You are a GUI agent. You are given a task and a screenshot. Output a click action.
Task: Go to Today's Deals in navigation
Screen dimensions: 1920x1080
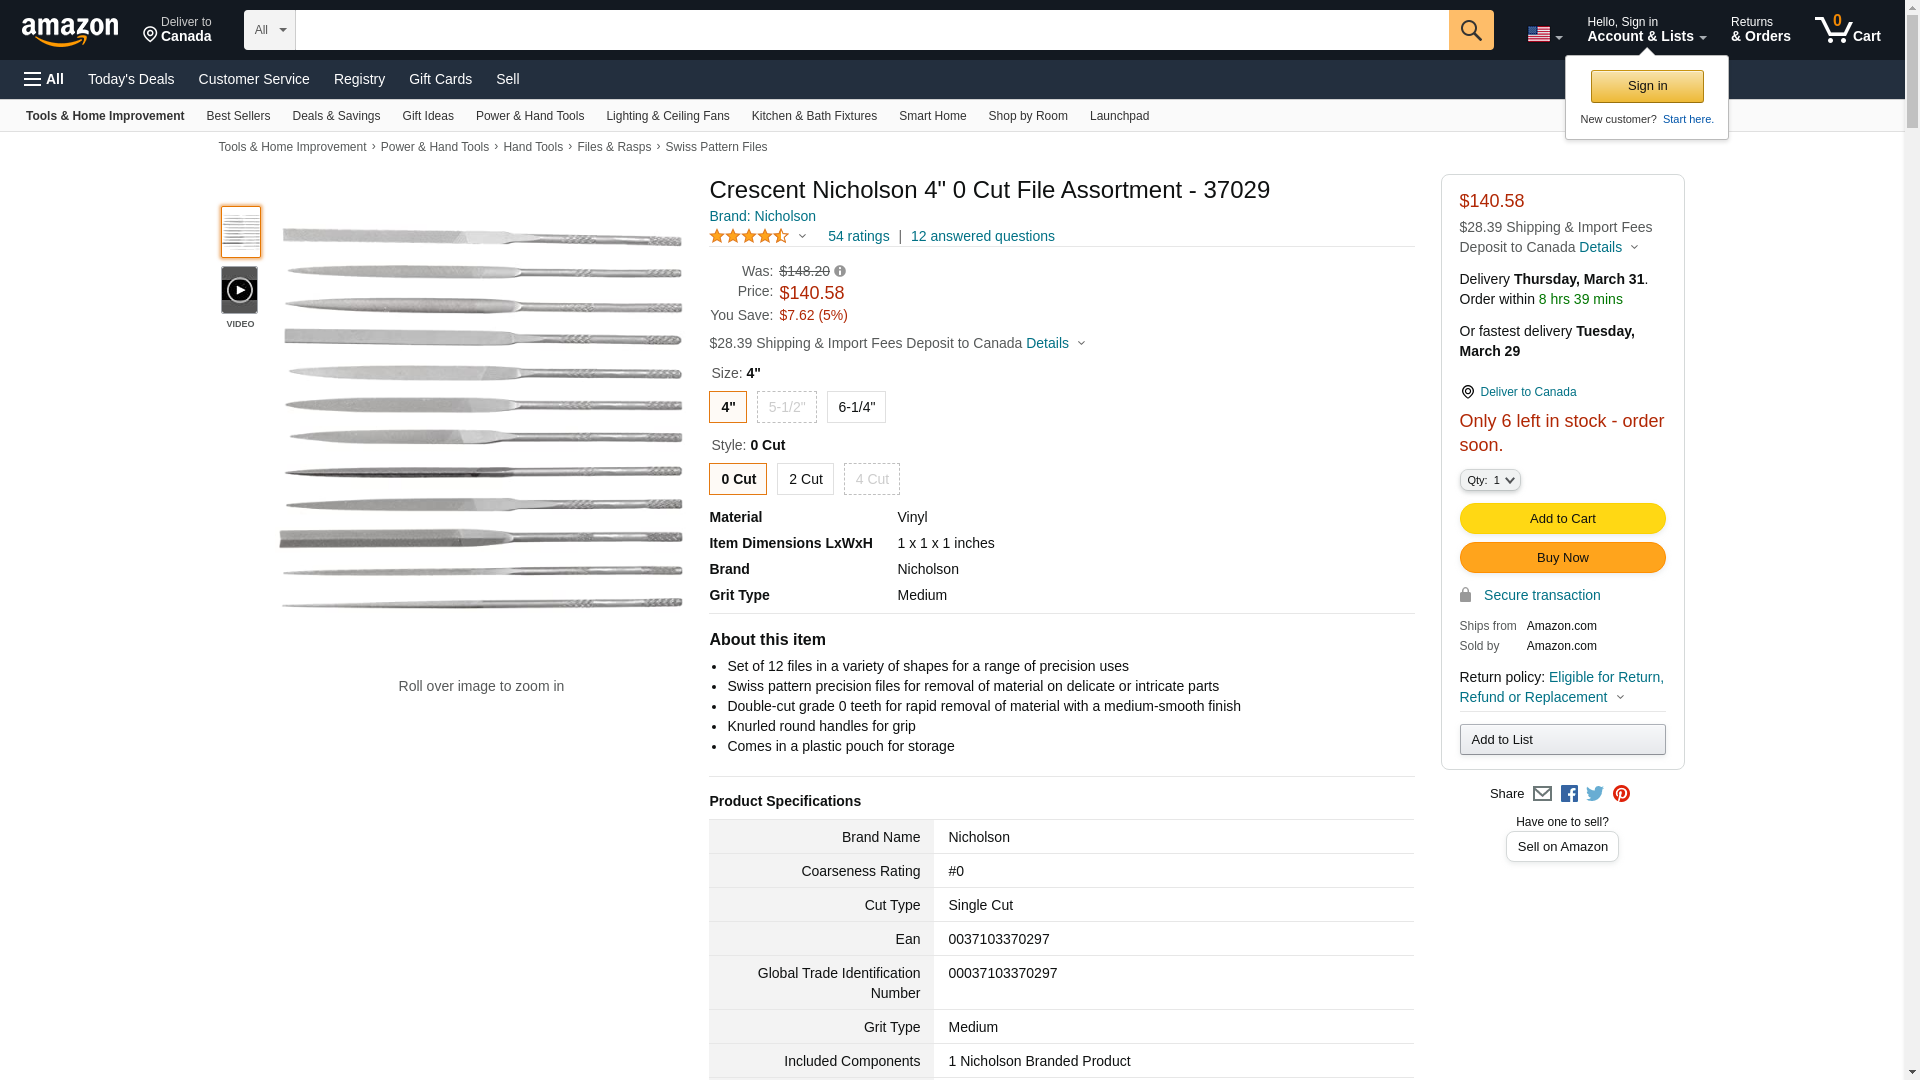[x=131, y=79]
